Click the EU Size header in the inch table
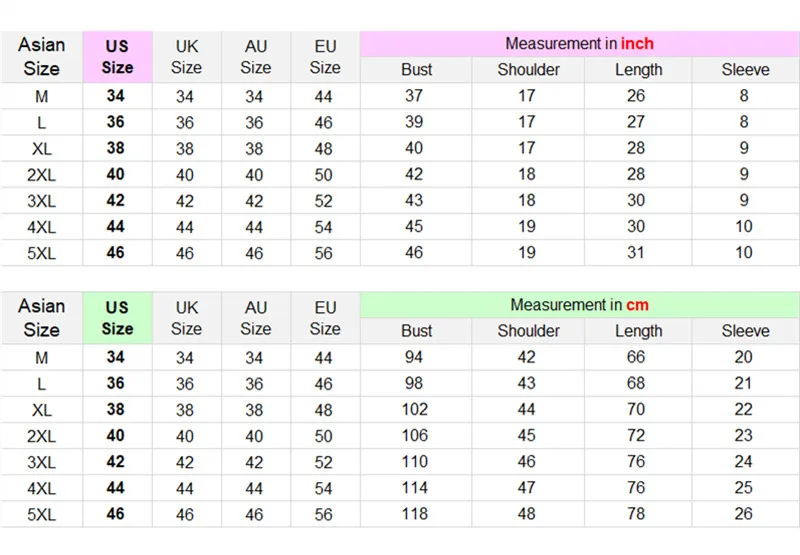 coord(325,57)
